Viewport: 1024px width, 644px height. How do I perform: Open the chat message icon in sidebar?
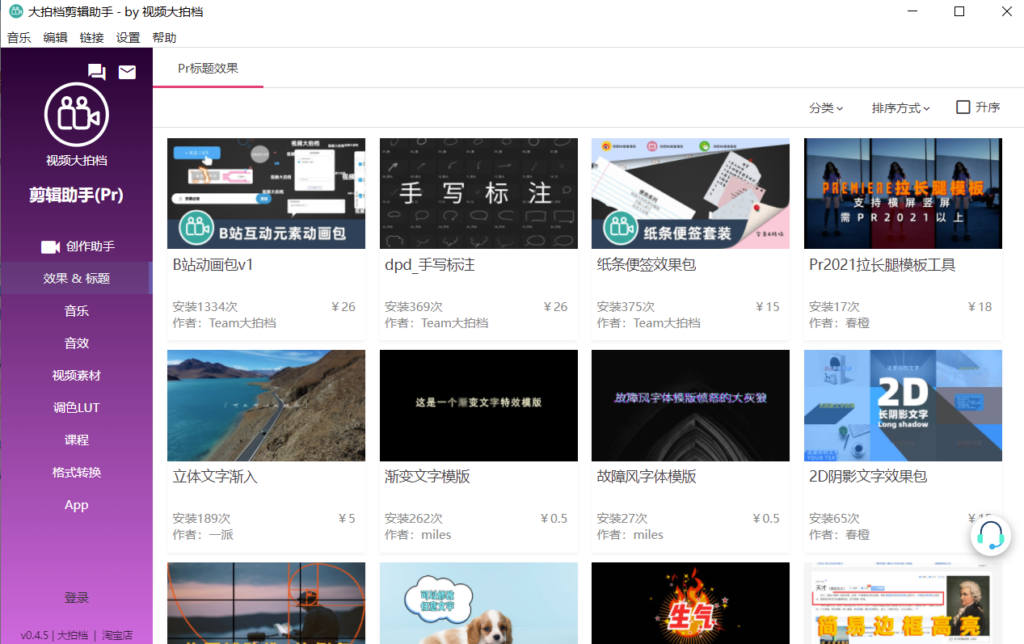click(x=96, y=72)
